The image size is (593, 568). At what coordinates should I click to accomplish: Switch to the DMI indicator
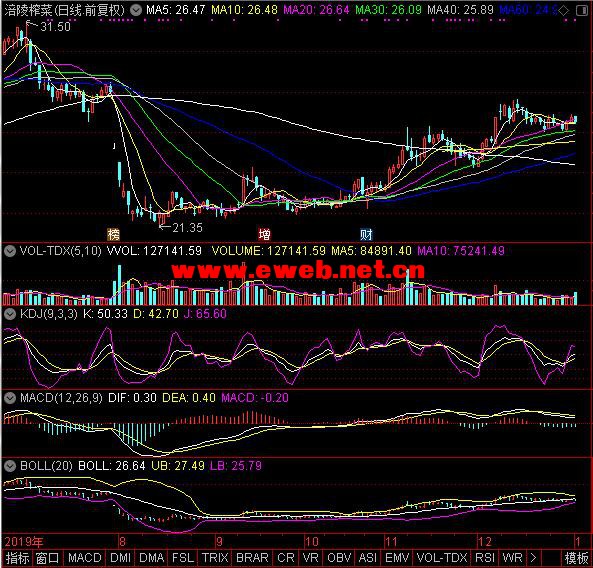[x=120, y=558]
